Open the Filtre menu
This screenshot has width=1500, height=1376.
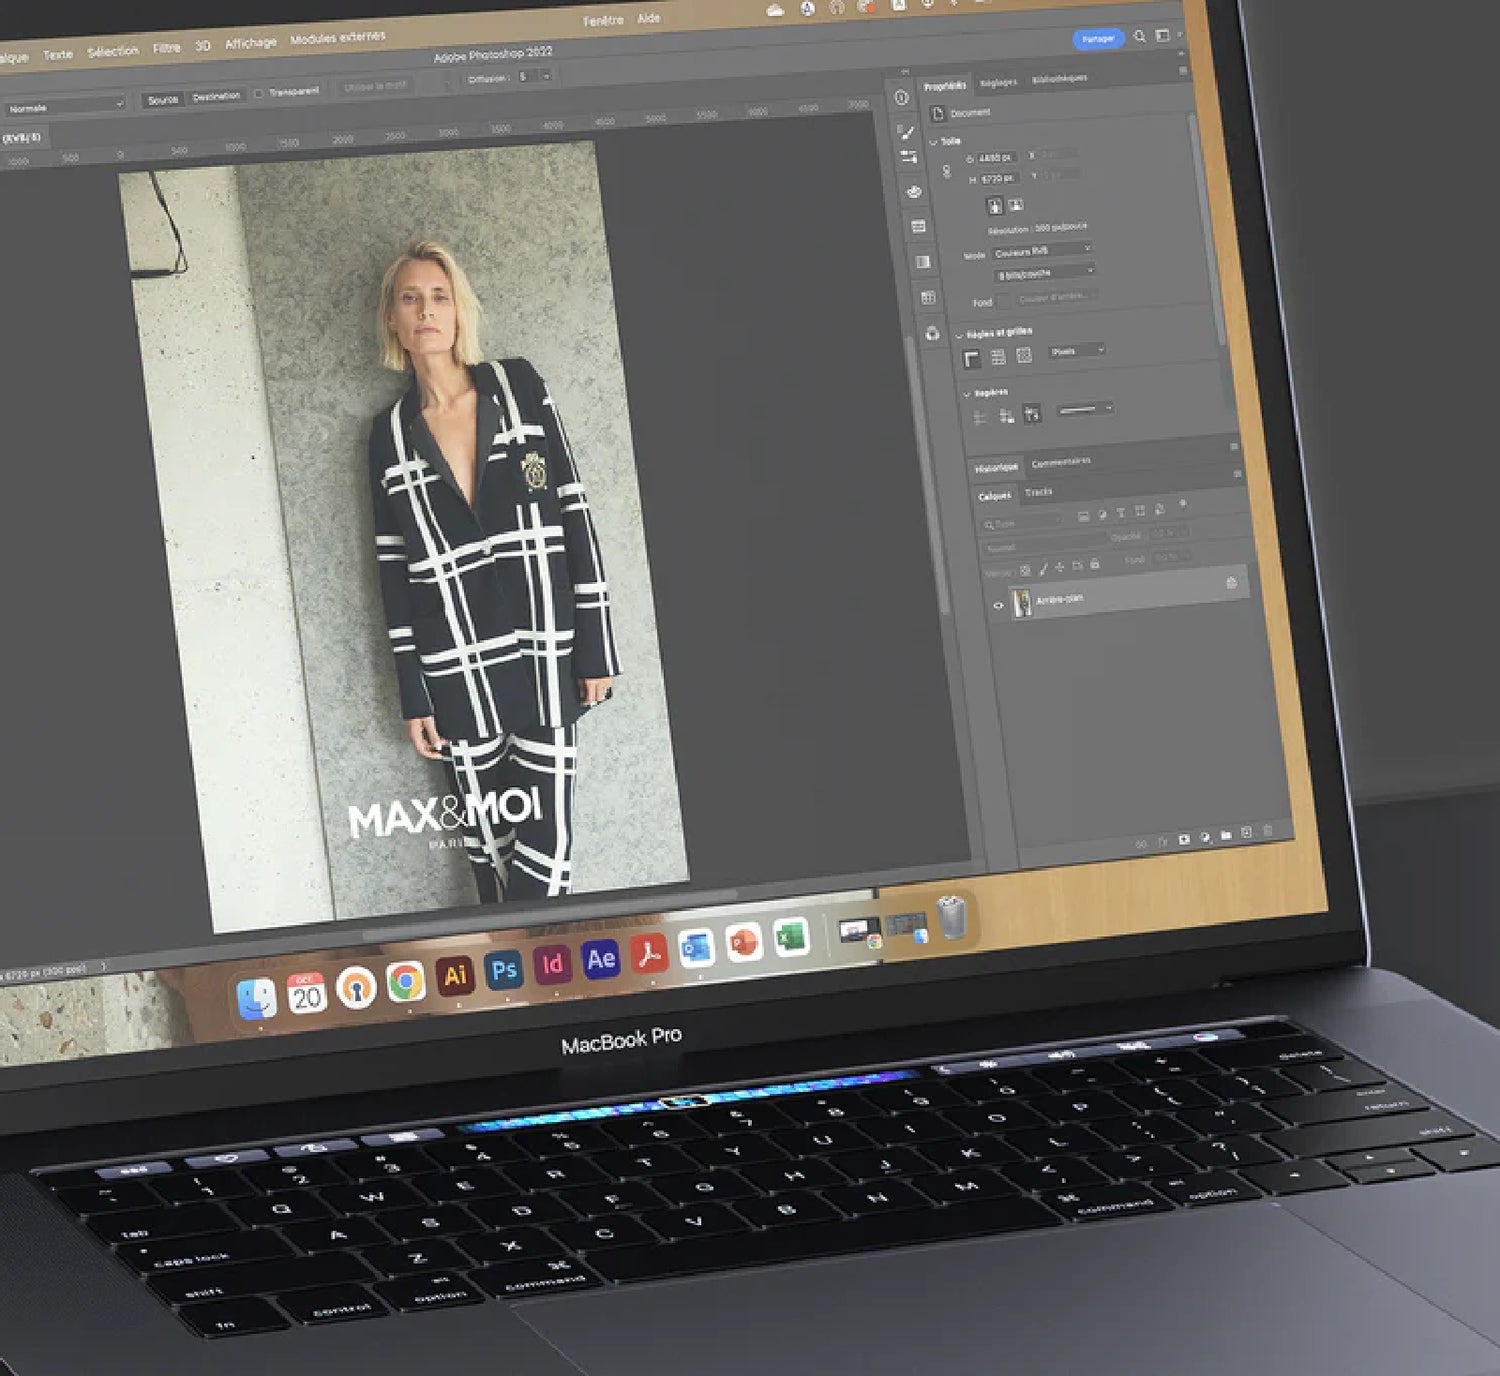click(166, 48)
